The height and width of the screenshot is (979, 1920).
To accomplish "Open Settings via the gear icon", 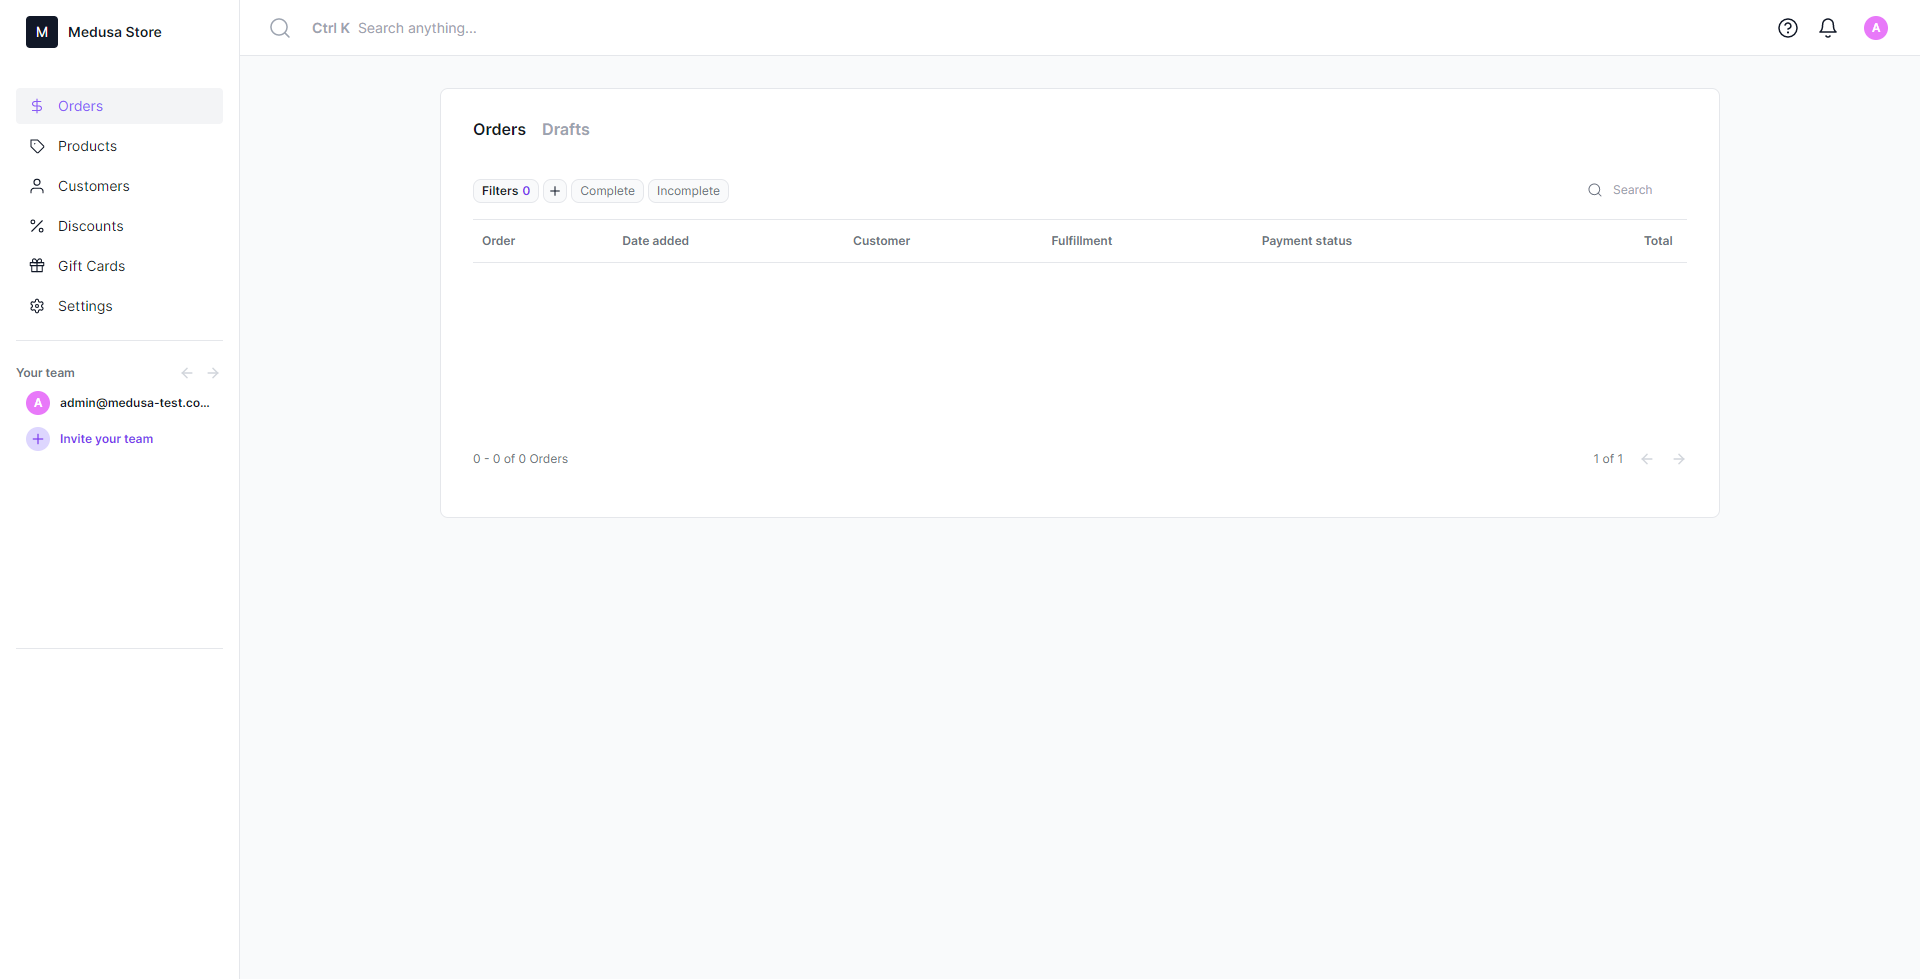I will pyautogui.click(x=37, y=306).
